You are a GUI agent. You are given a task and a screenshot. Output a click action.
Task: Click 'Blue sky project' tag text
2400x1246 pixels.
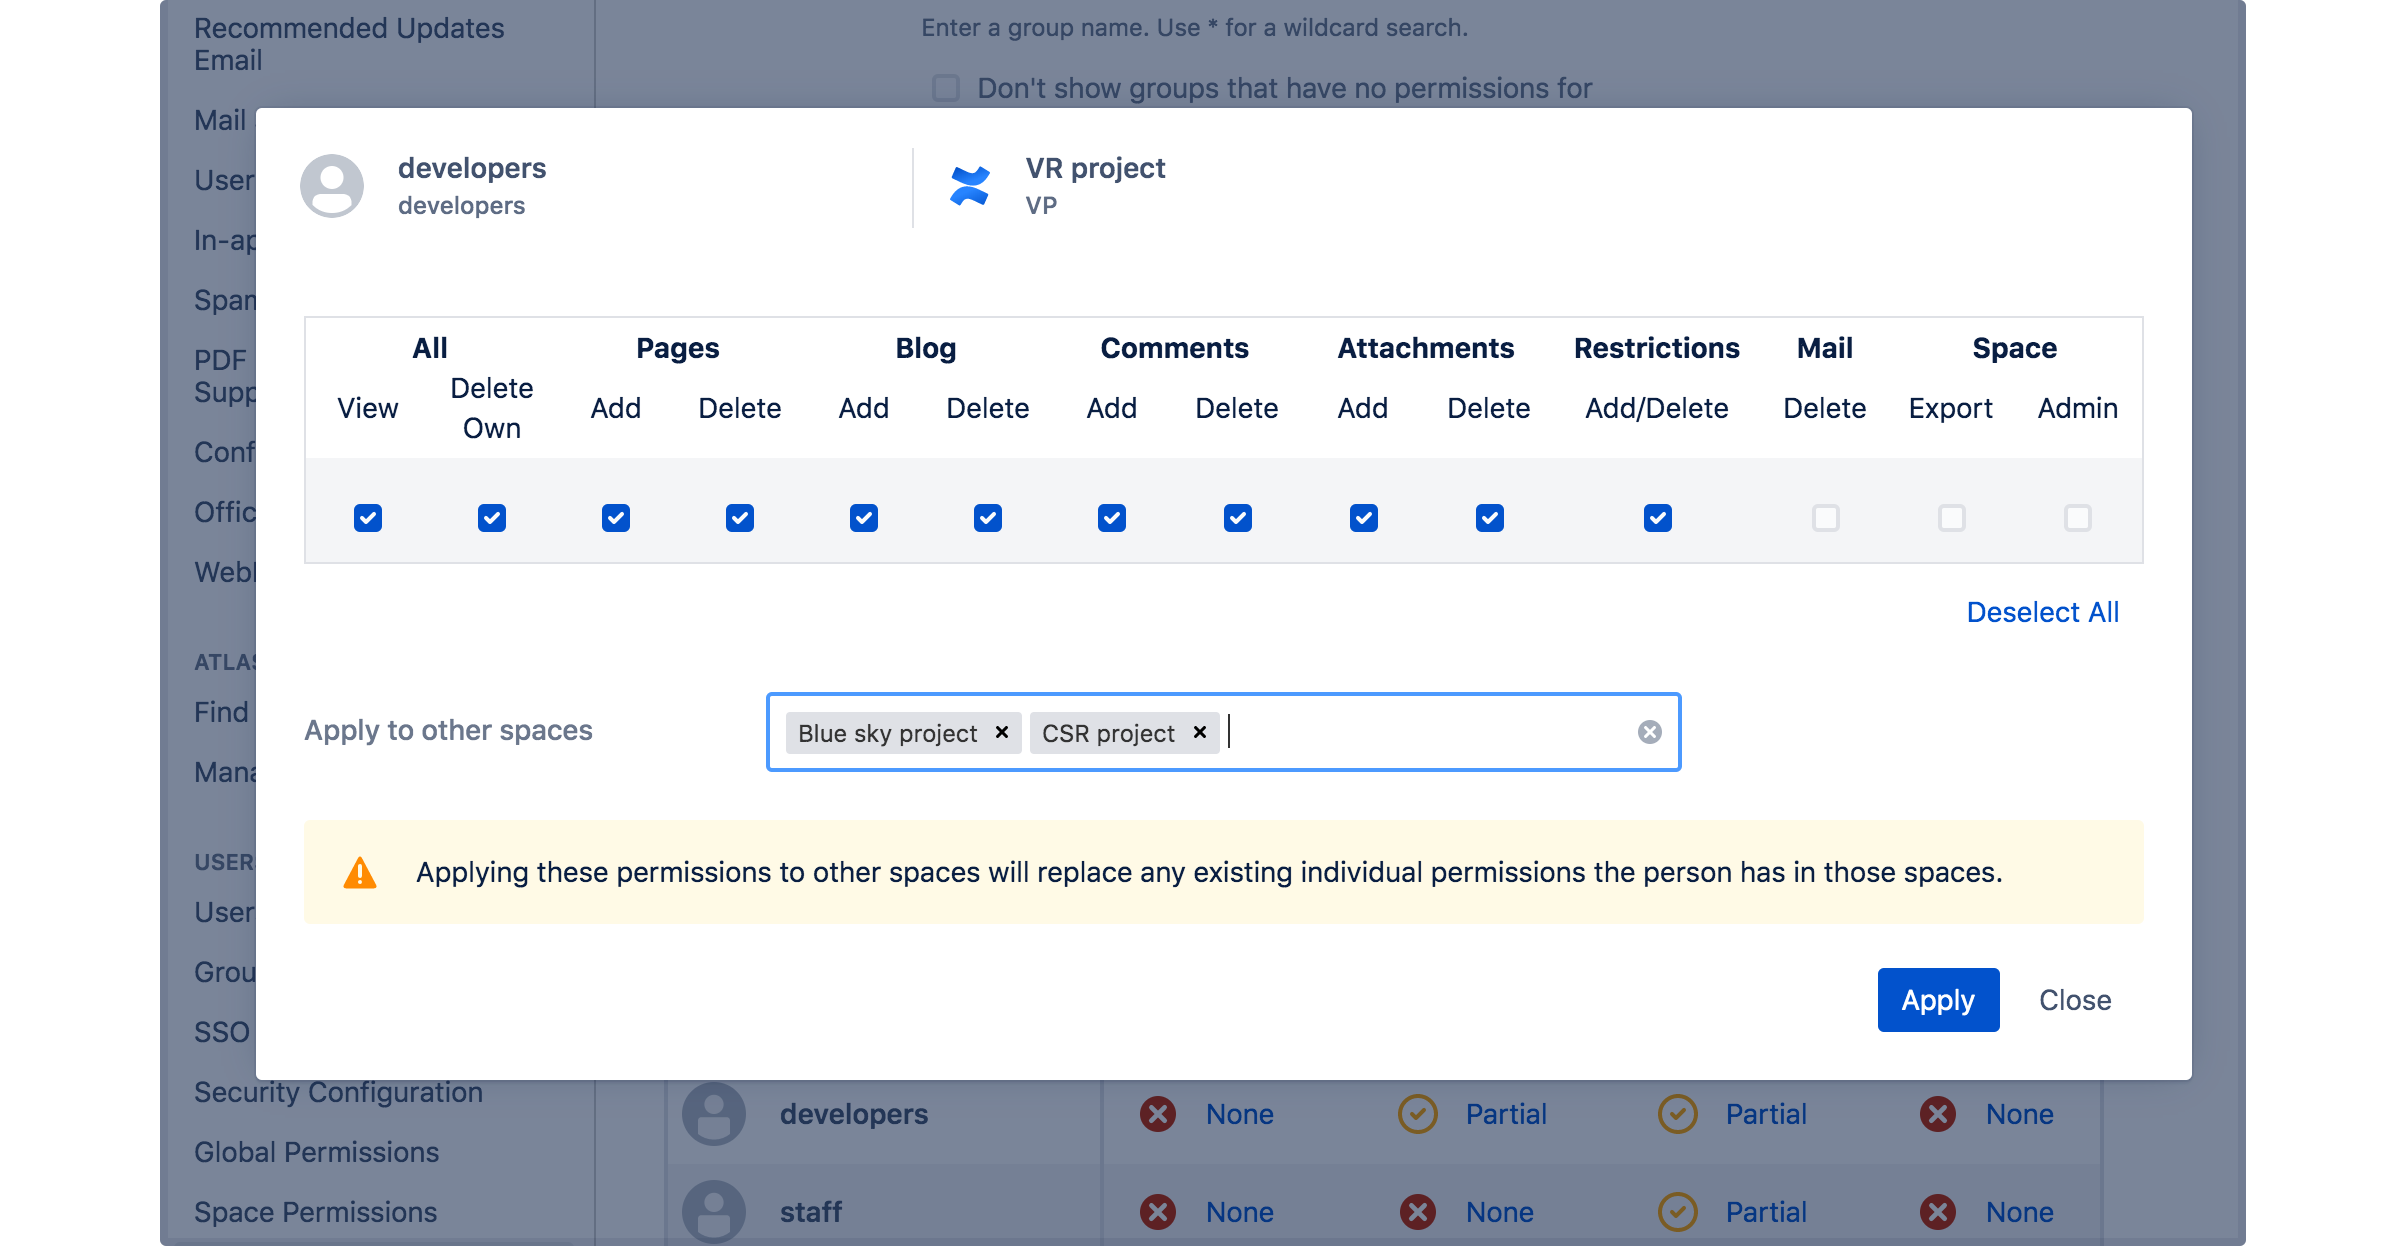tap(888, 733)
